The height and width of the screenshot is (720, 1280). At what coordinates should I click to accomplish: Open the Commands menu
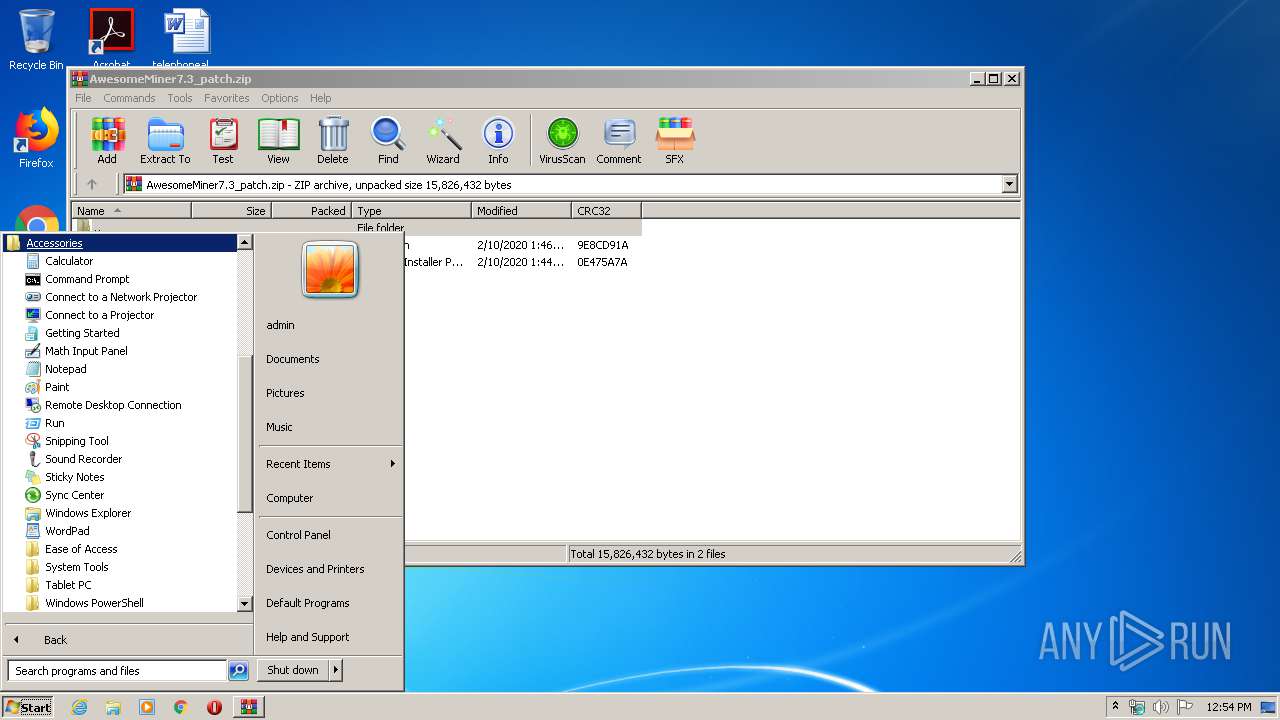[129, 98]
